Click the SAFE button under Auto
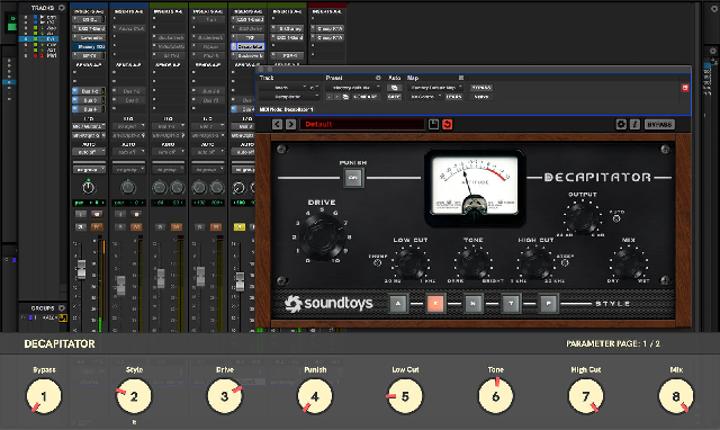 click(394, 97)
